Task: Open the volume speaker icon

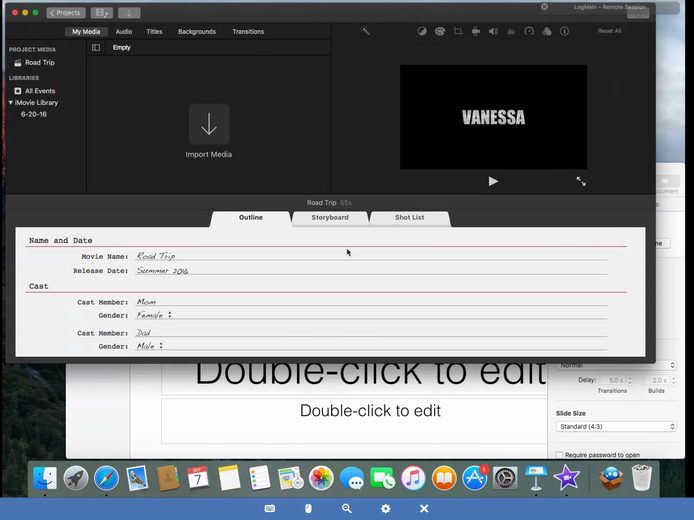Action: pyautogui.click(x=493, y=31)
